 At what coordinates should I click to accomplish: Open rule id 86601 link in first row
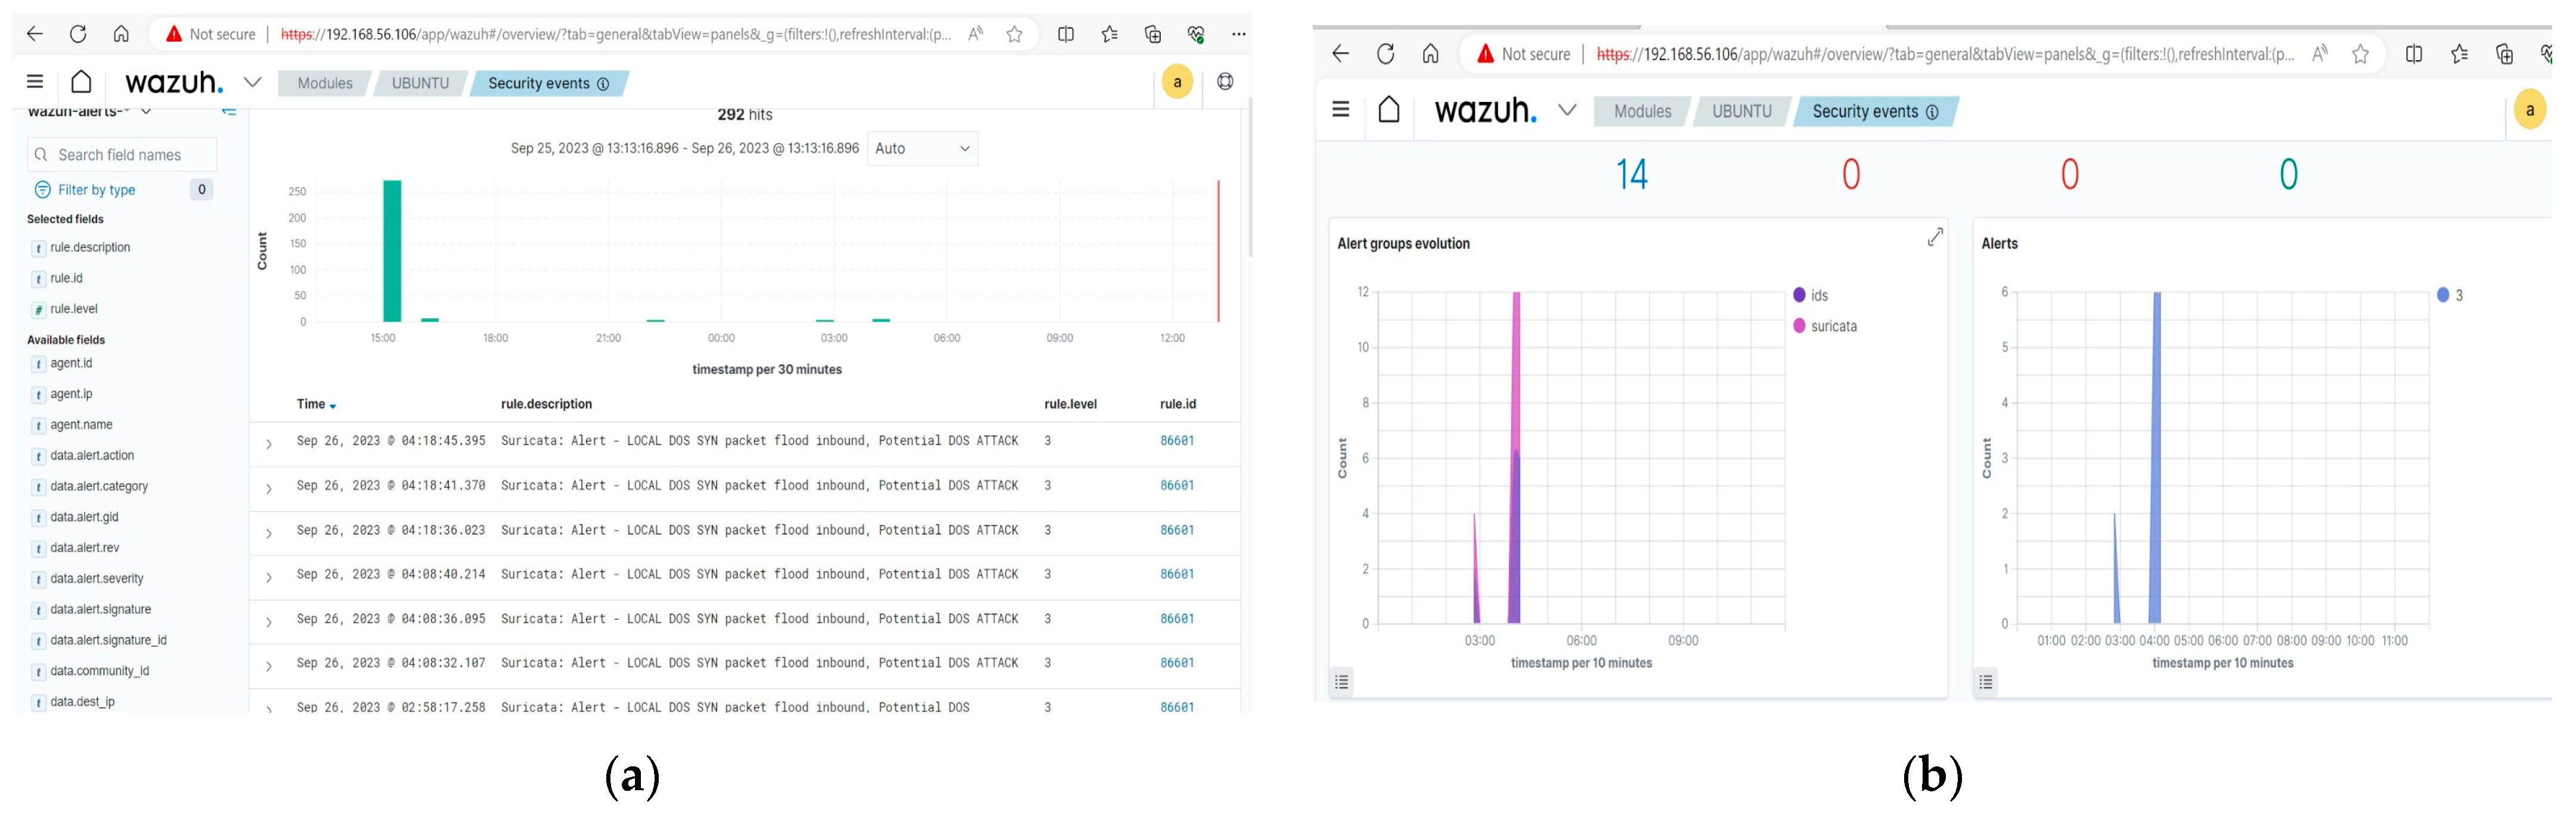[x=1176, y=440]
